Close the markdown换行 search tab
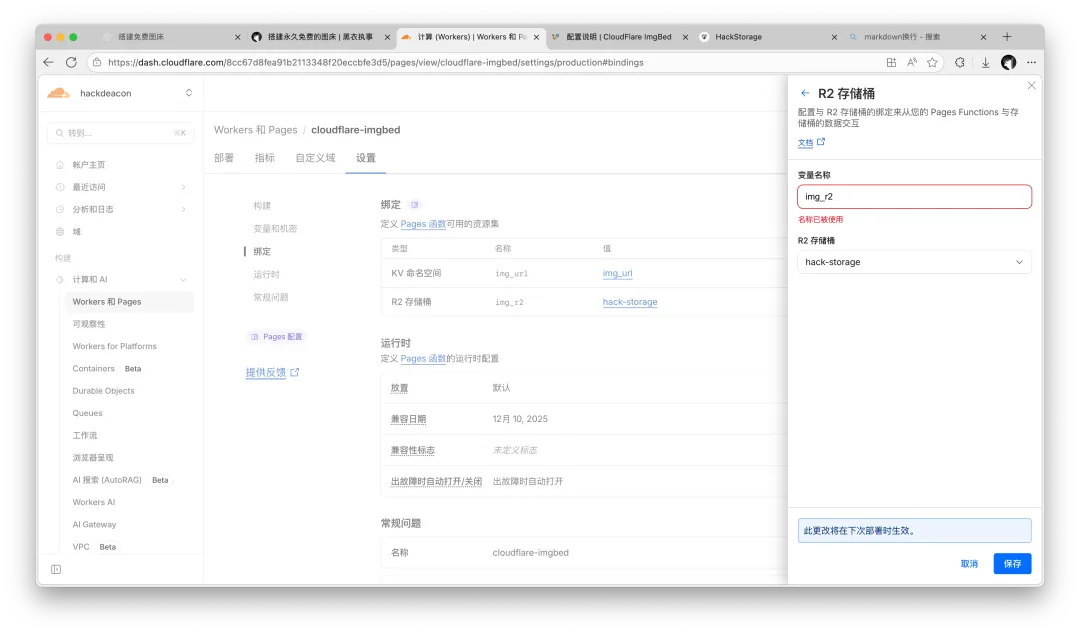Image resolution: width=1080 pixels, height=634 pixels. click(983, 37)
